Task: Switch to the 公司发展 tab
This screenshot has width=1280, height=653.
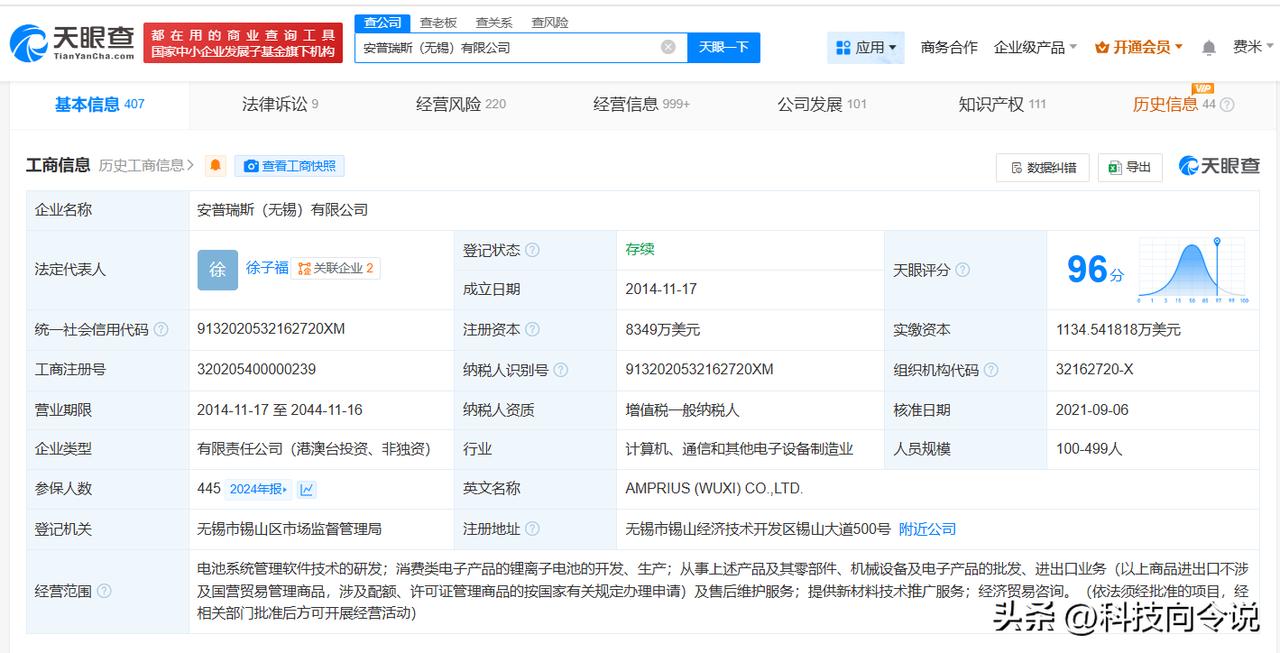Action: pos(822,104)
